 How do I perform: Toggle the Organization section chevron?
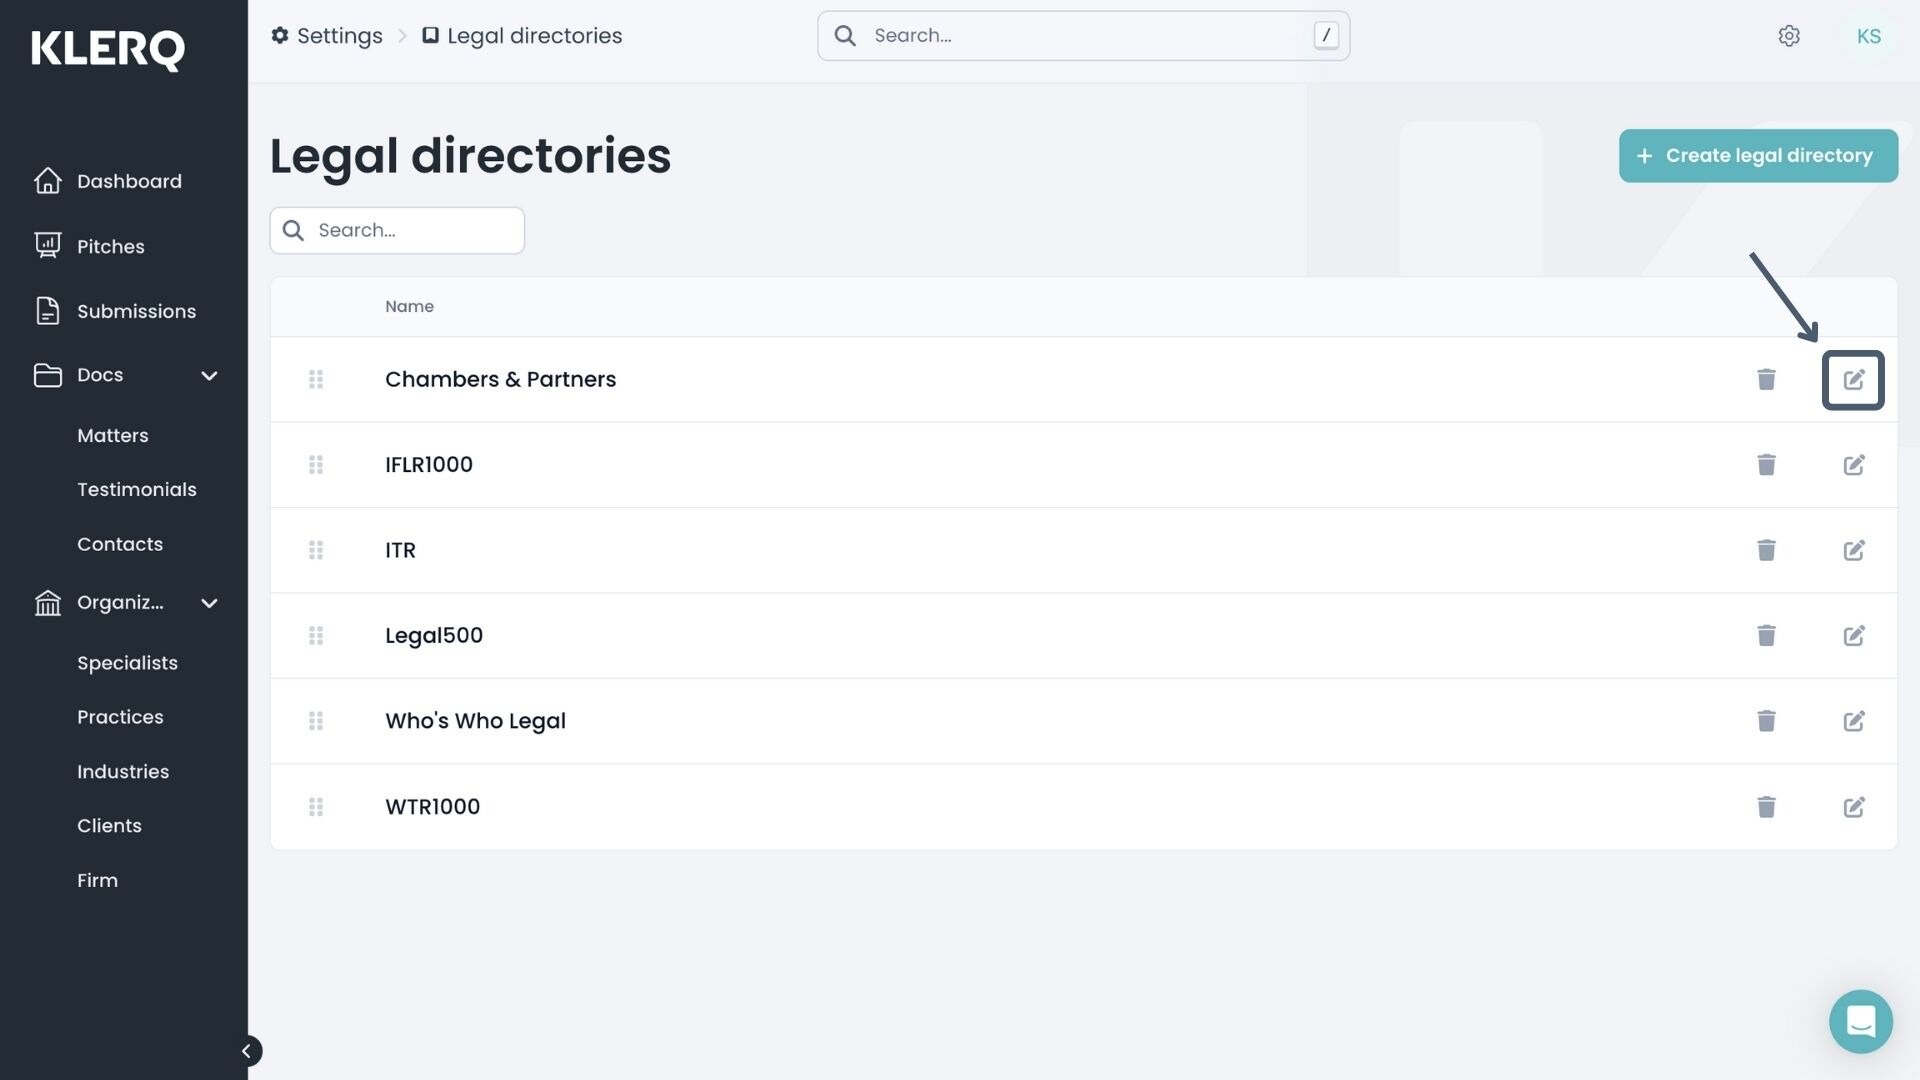[209, 603]
